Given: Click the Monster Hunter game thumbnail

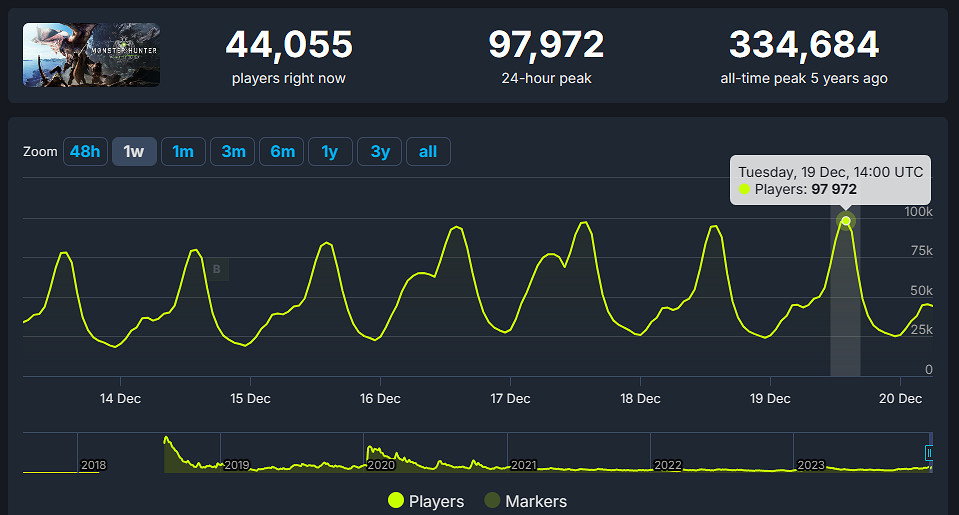Looking at the screenshot, I should click(91, 54).
